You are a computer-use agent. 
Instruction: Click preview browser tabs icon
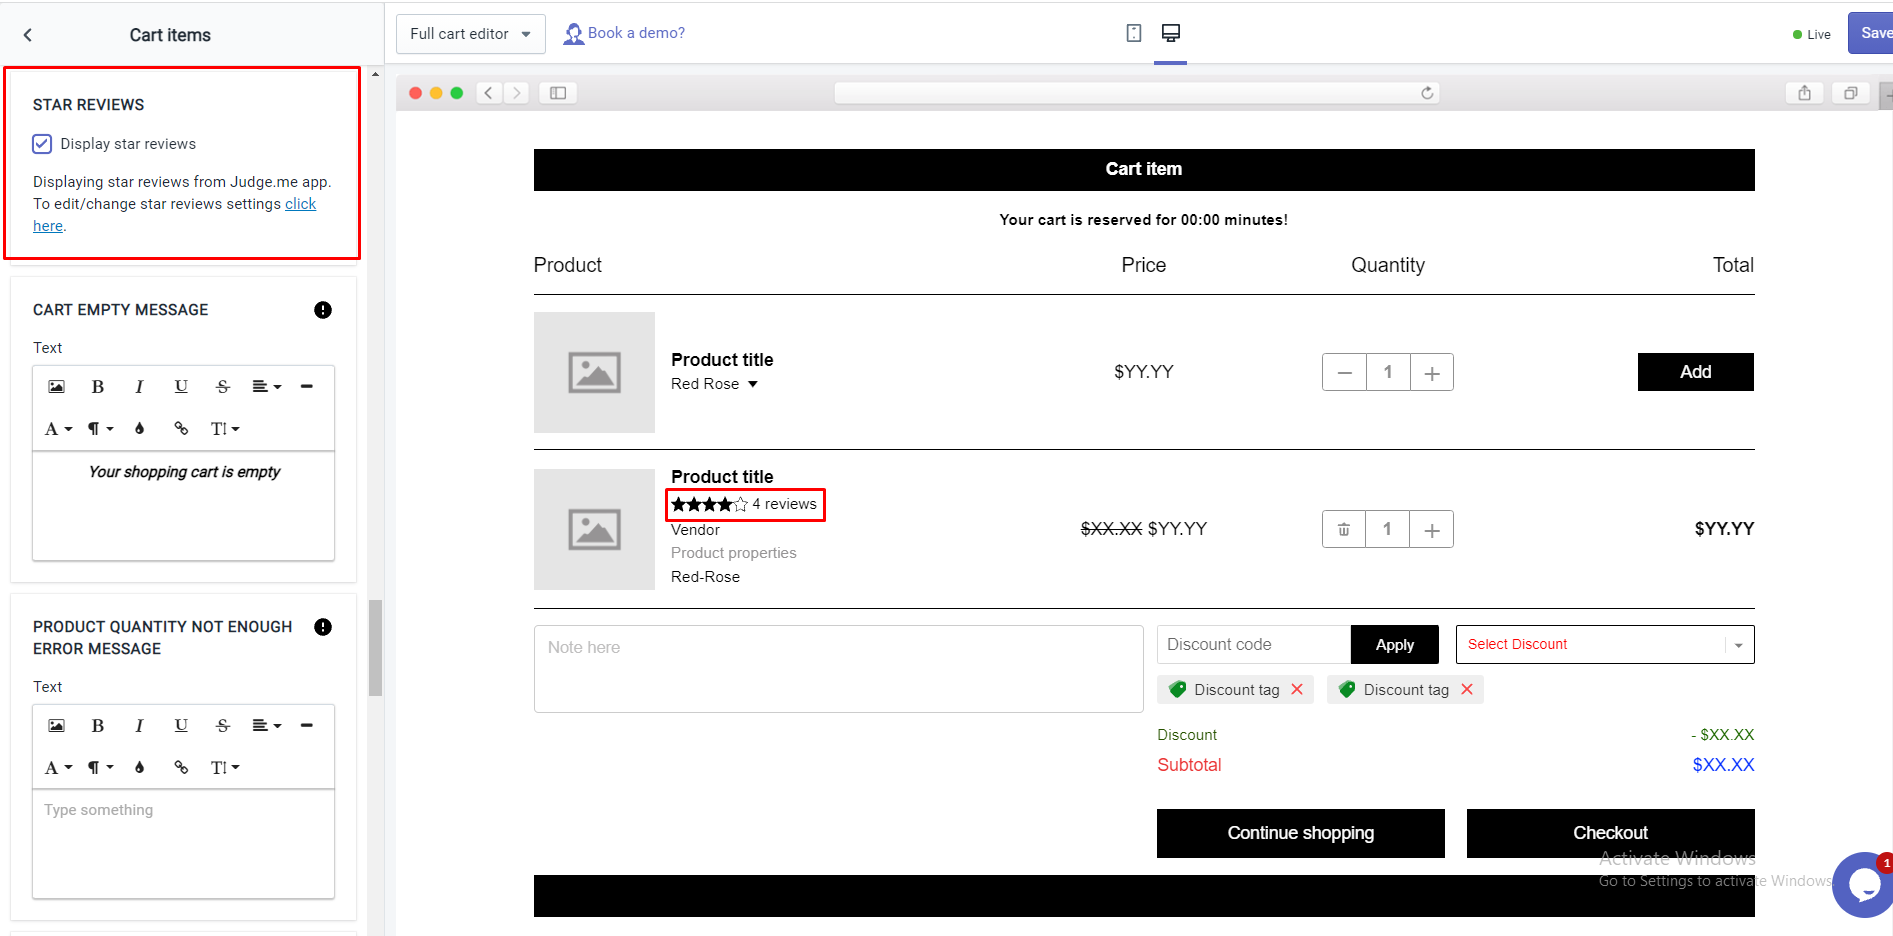(x=1850, y=93)
